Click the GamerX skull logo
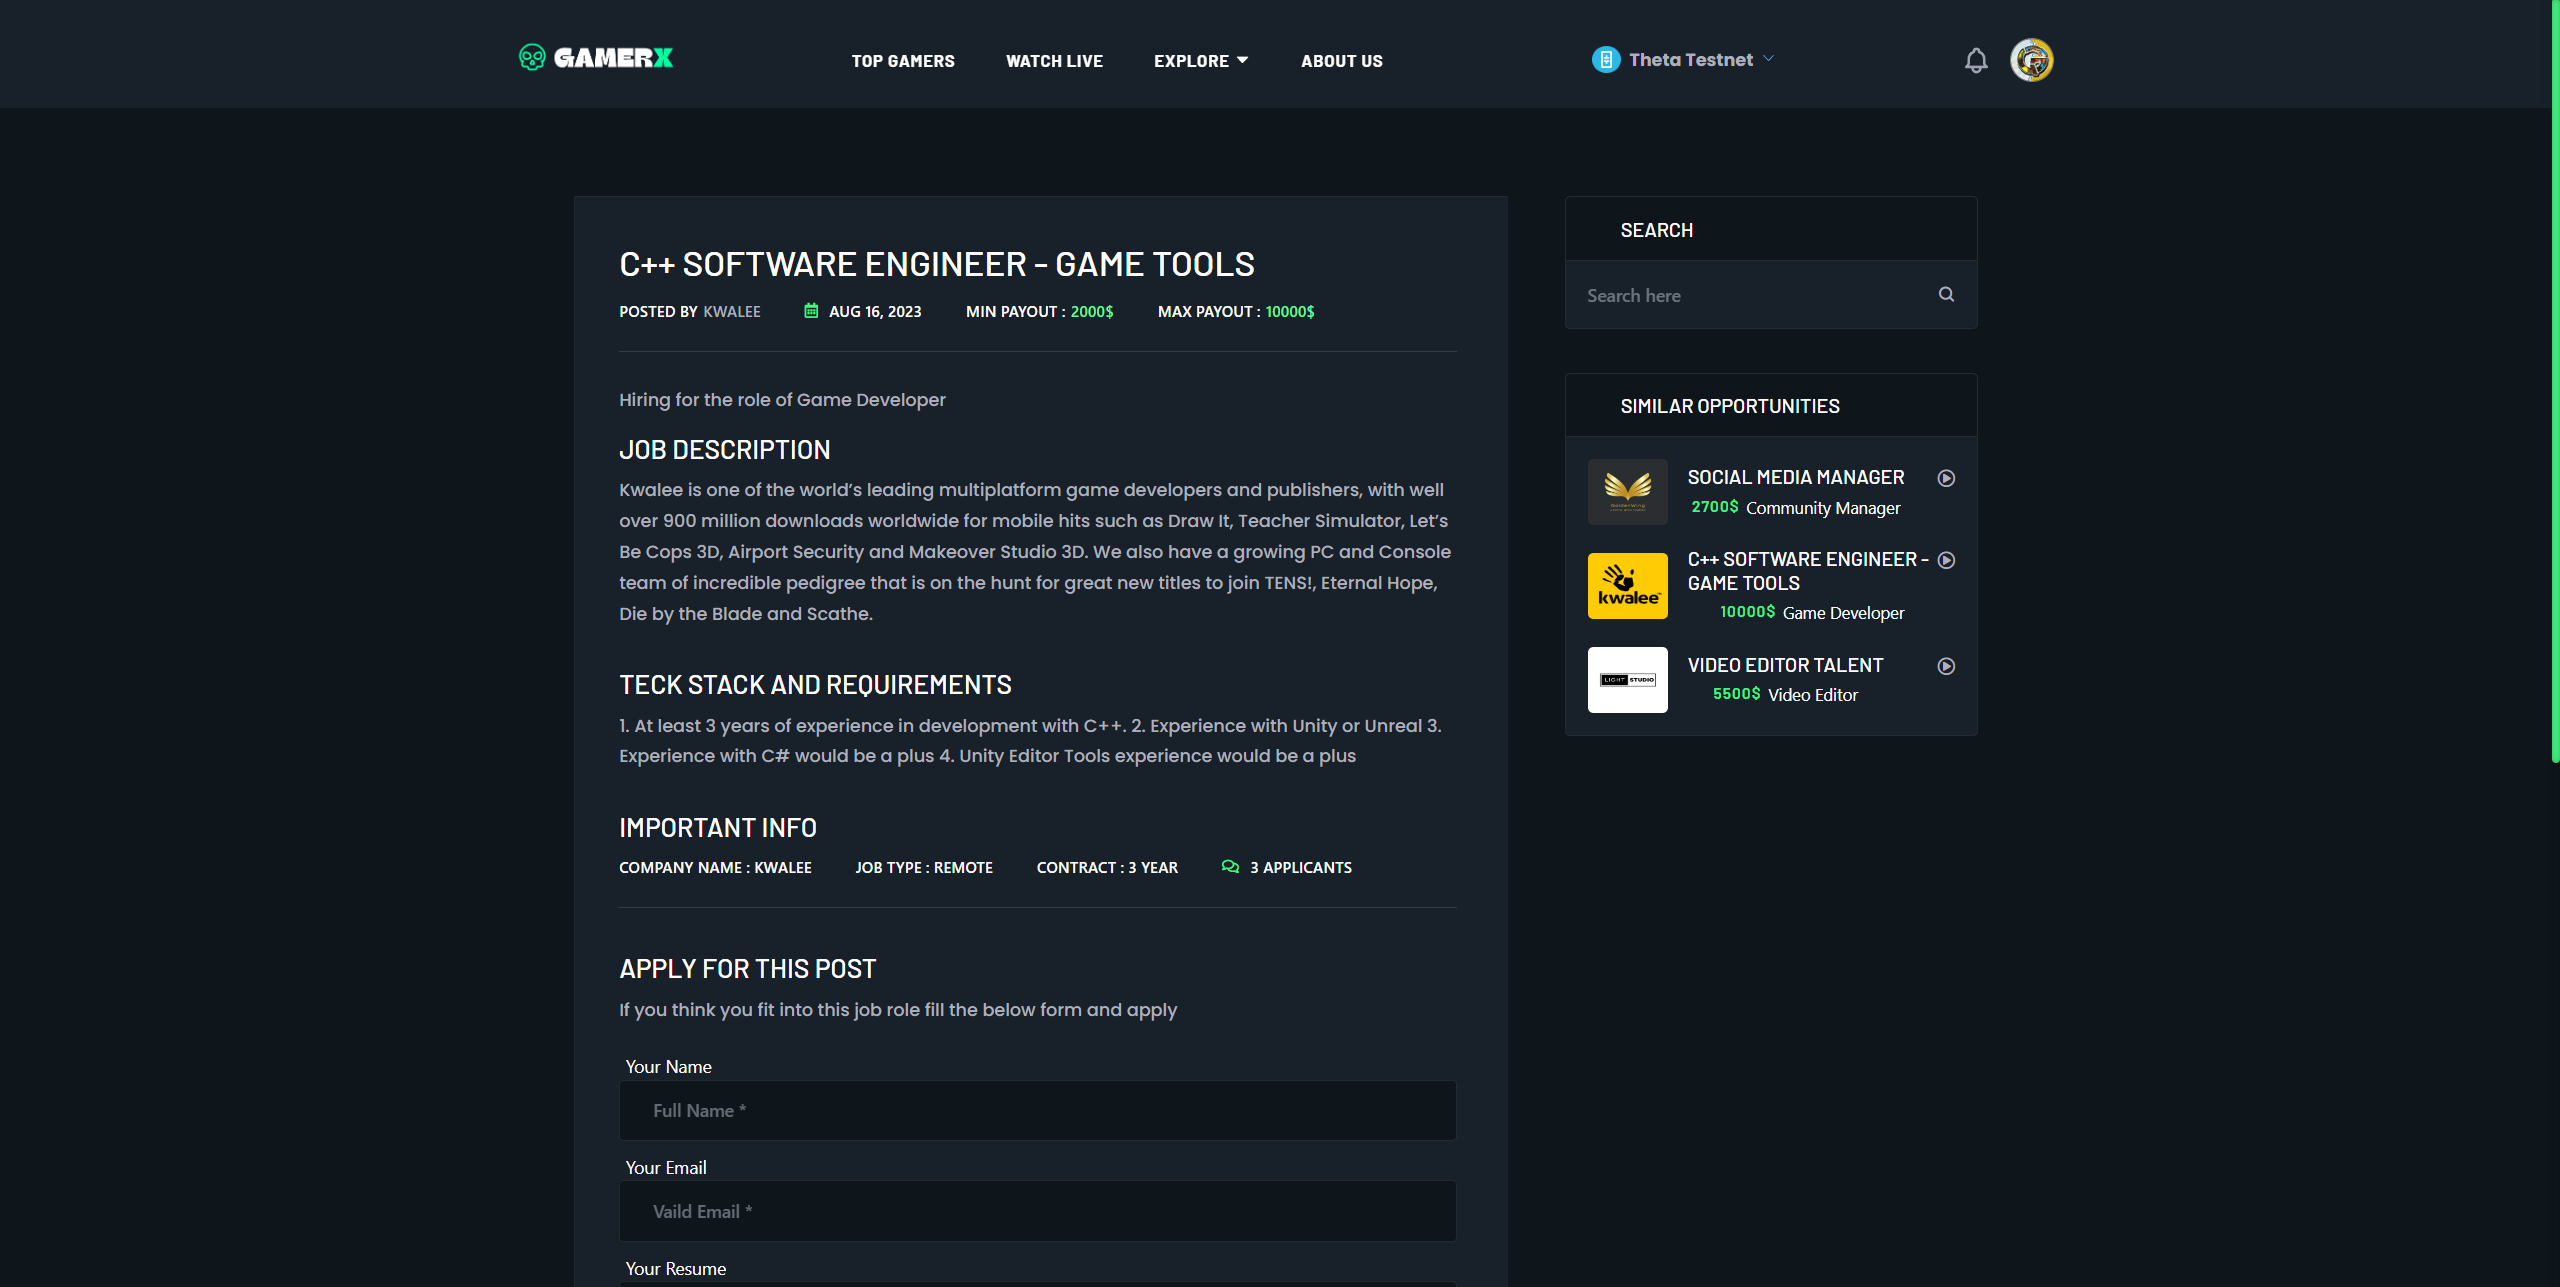This screenshot has height=1287, width=2560. 533,59
